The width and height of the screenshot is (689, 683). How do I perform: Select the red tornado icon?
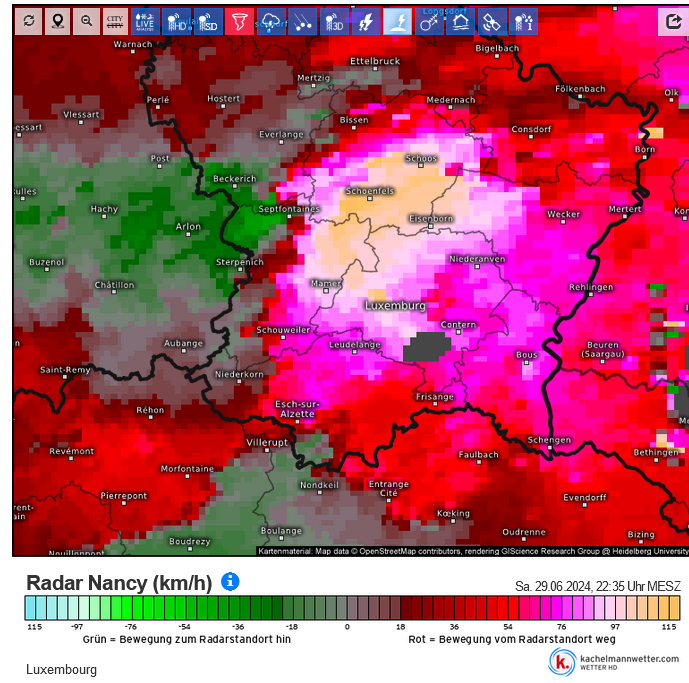coord(239,21)
